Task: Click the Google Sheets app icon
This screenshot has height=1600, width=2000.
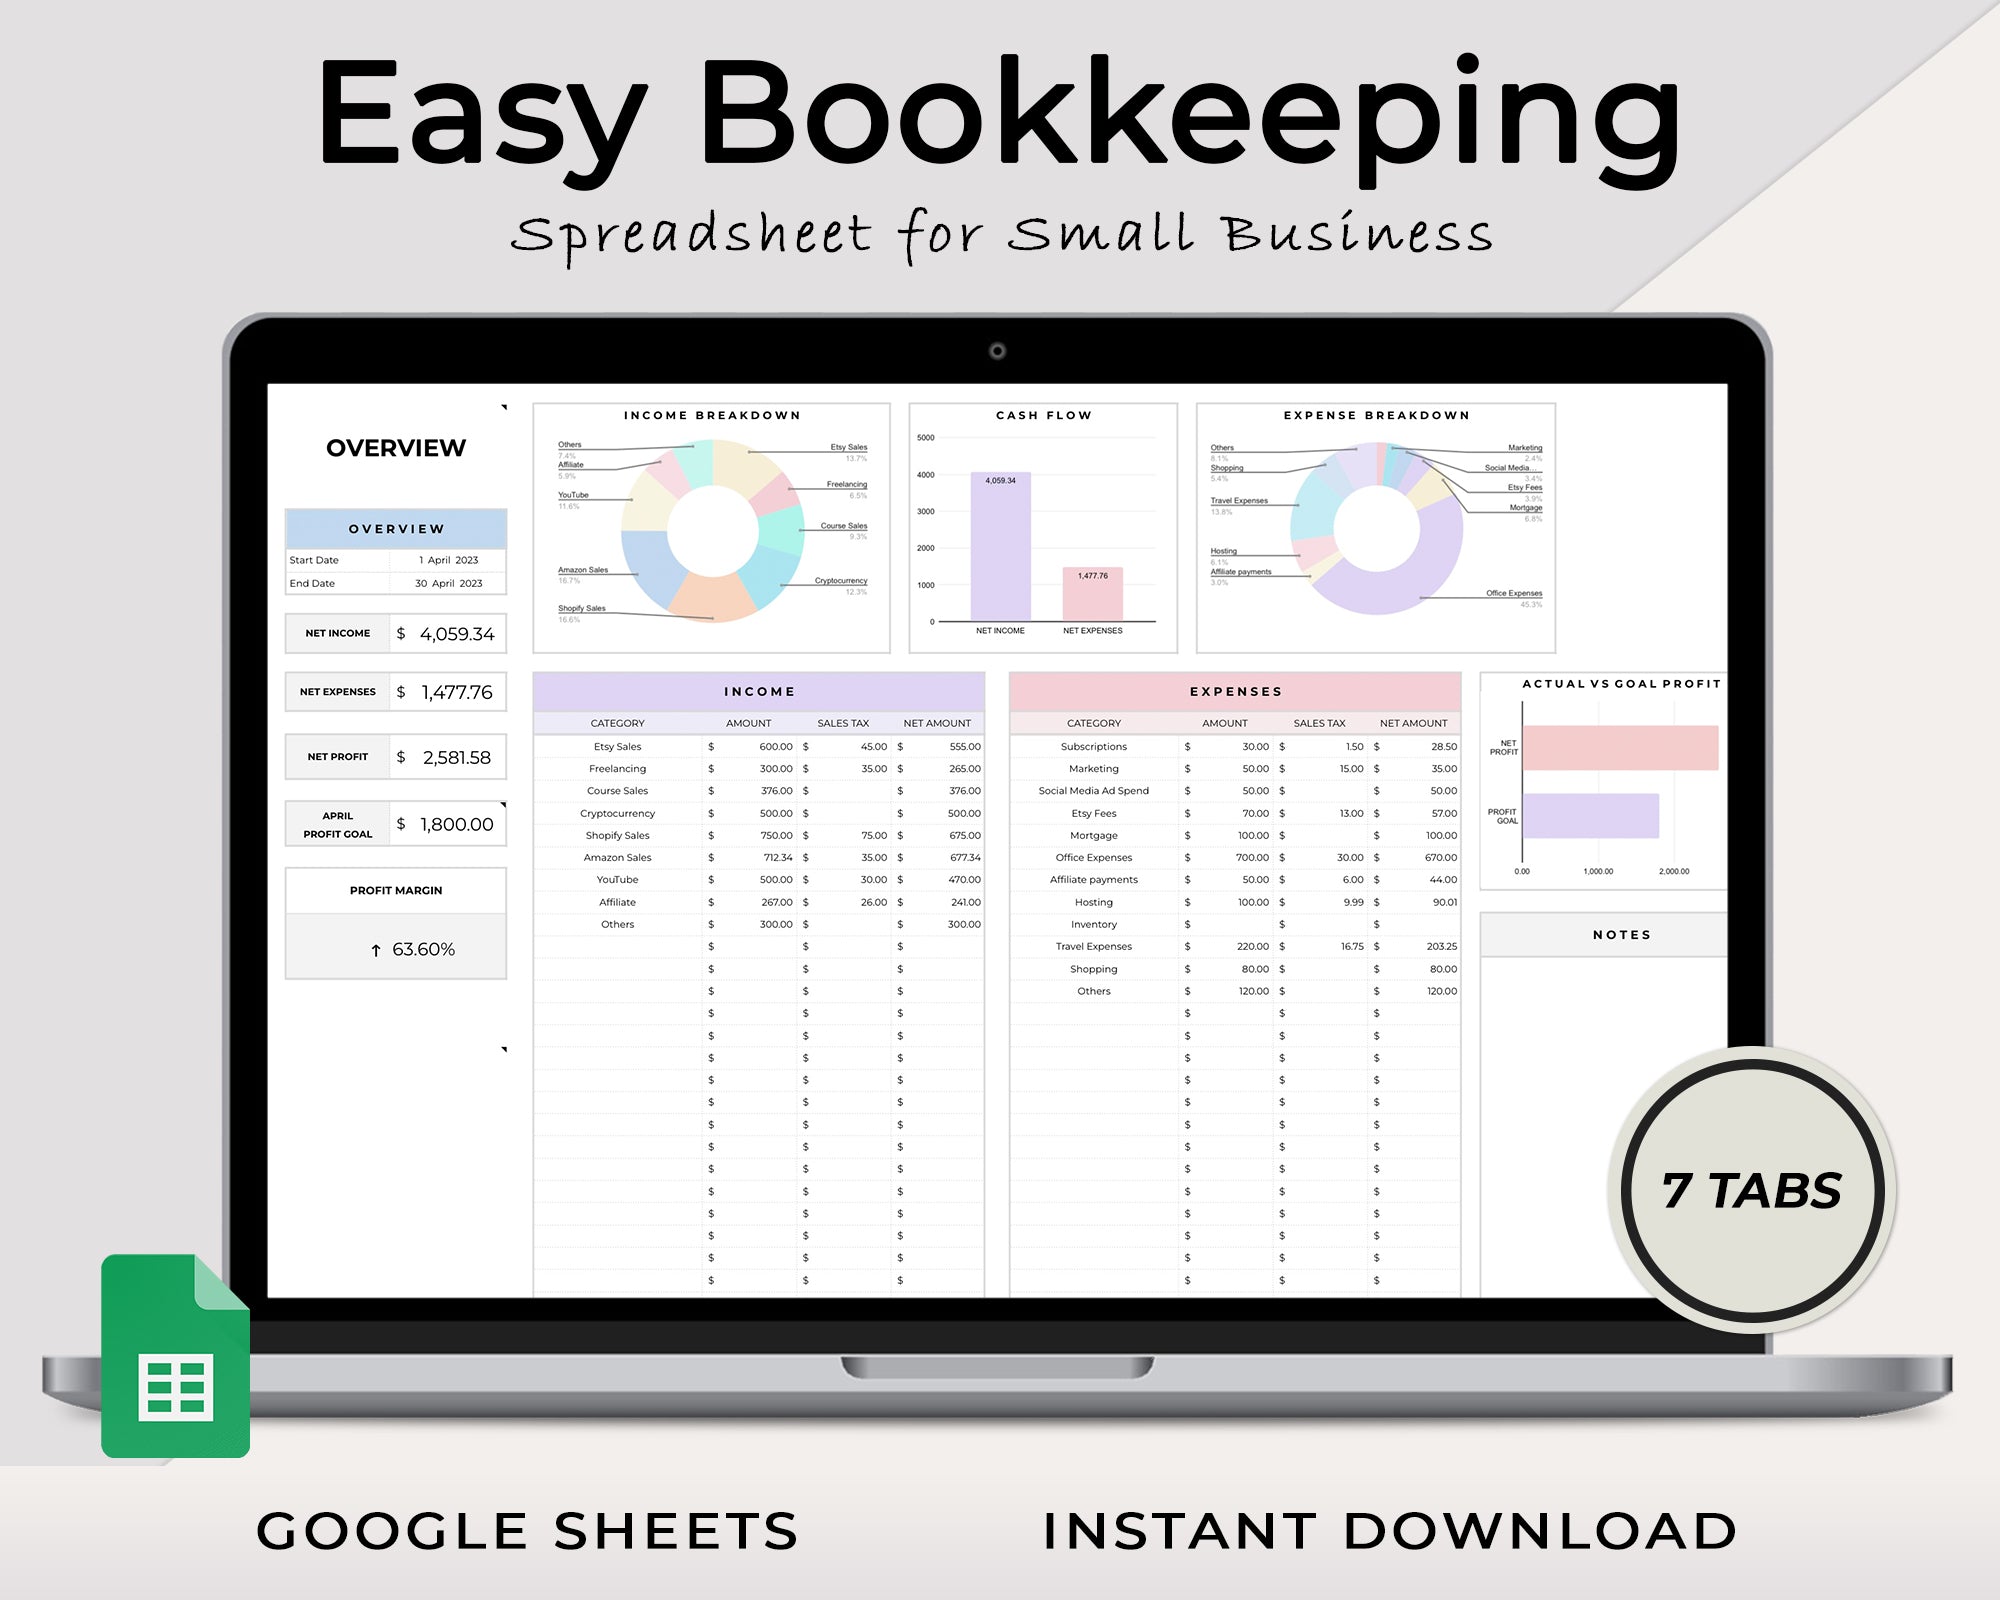Action: click(176, 1401)
